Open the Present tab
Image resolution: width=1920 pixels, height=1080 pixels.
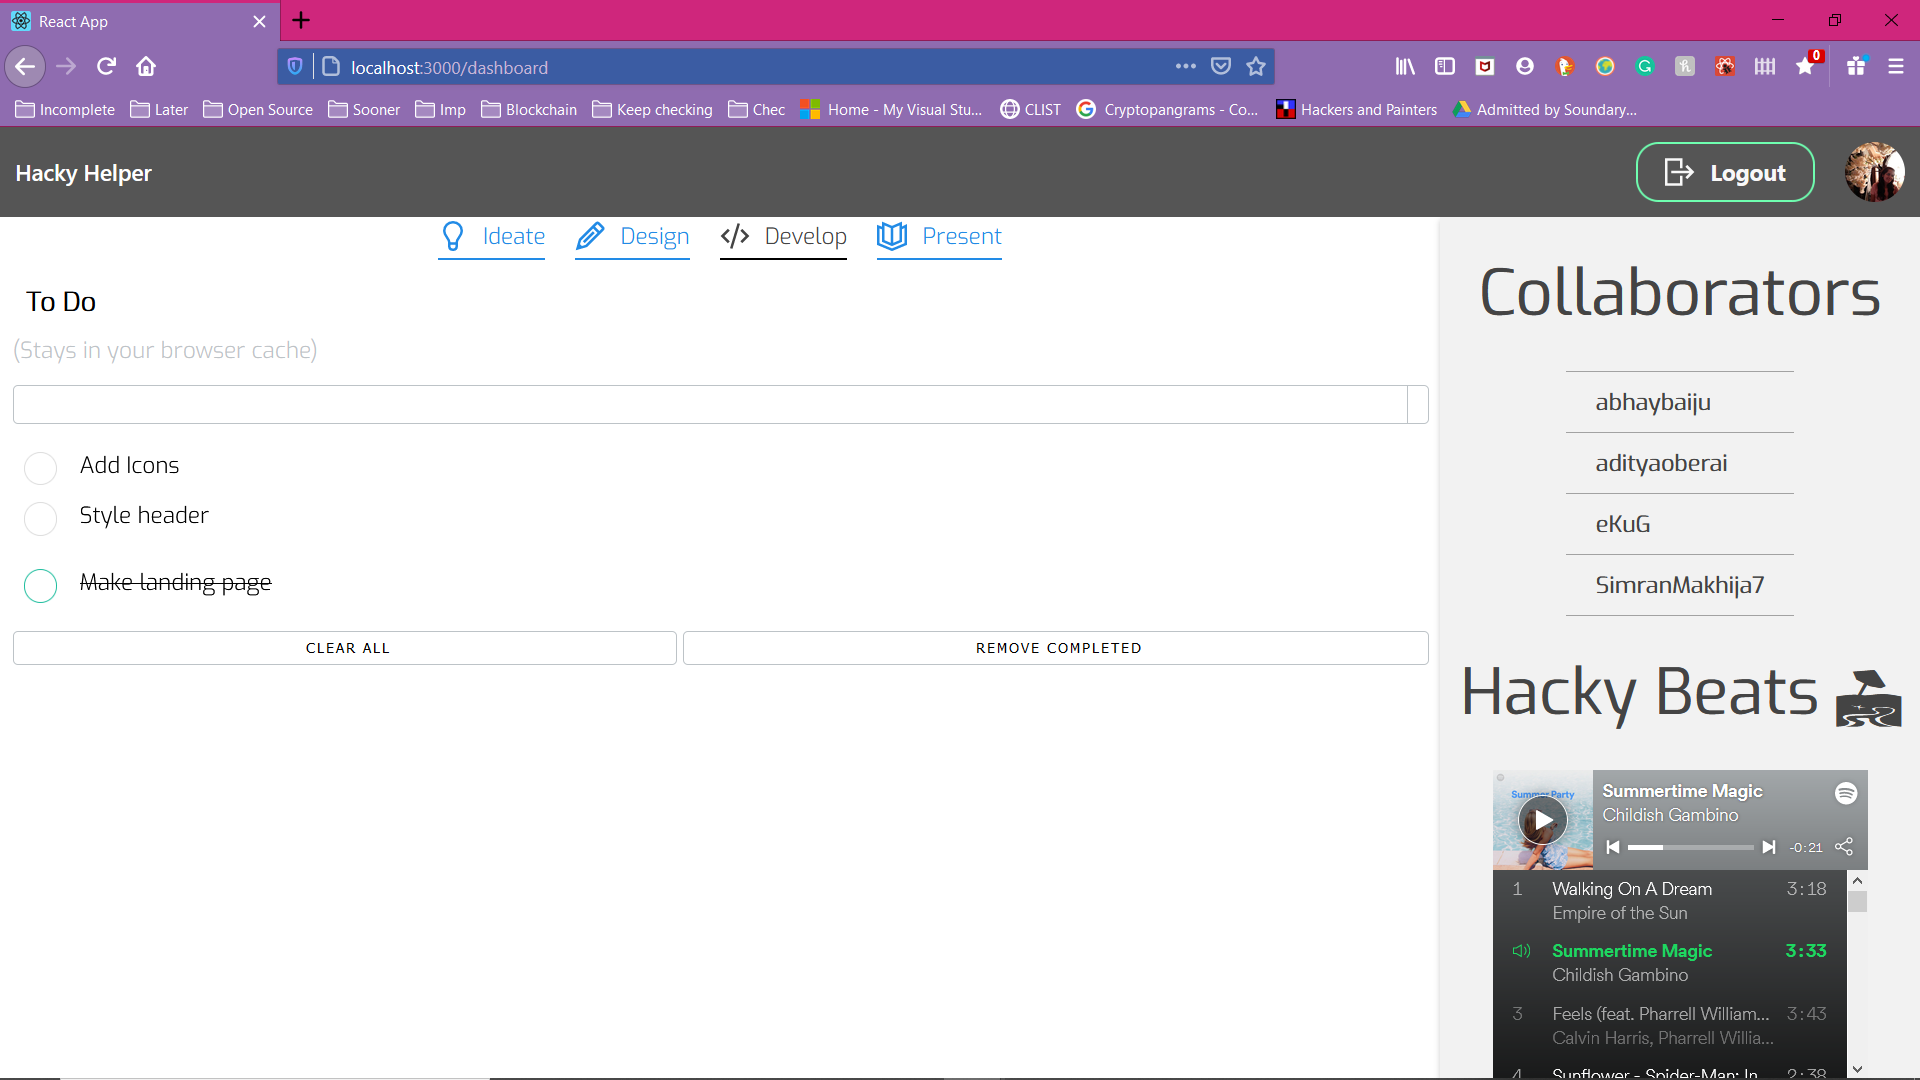pos(939,237)
